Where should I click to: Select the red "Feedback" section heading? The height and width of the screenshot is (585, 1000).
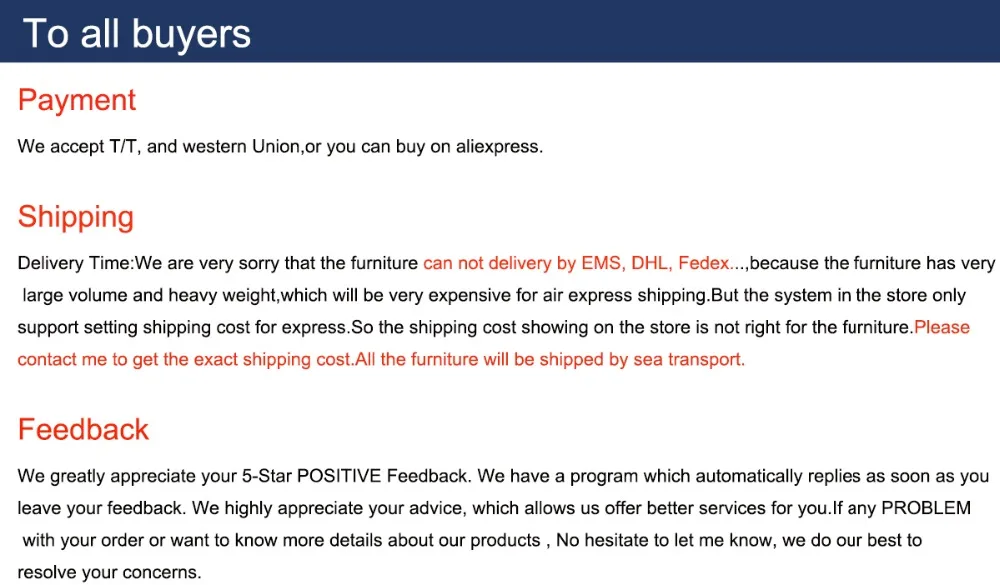click(83, 429)
